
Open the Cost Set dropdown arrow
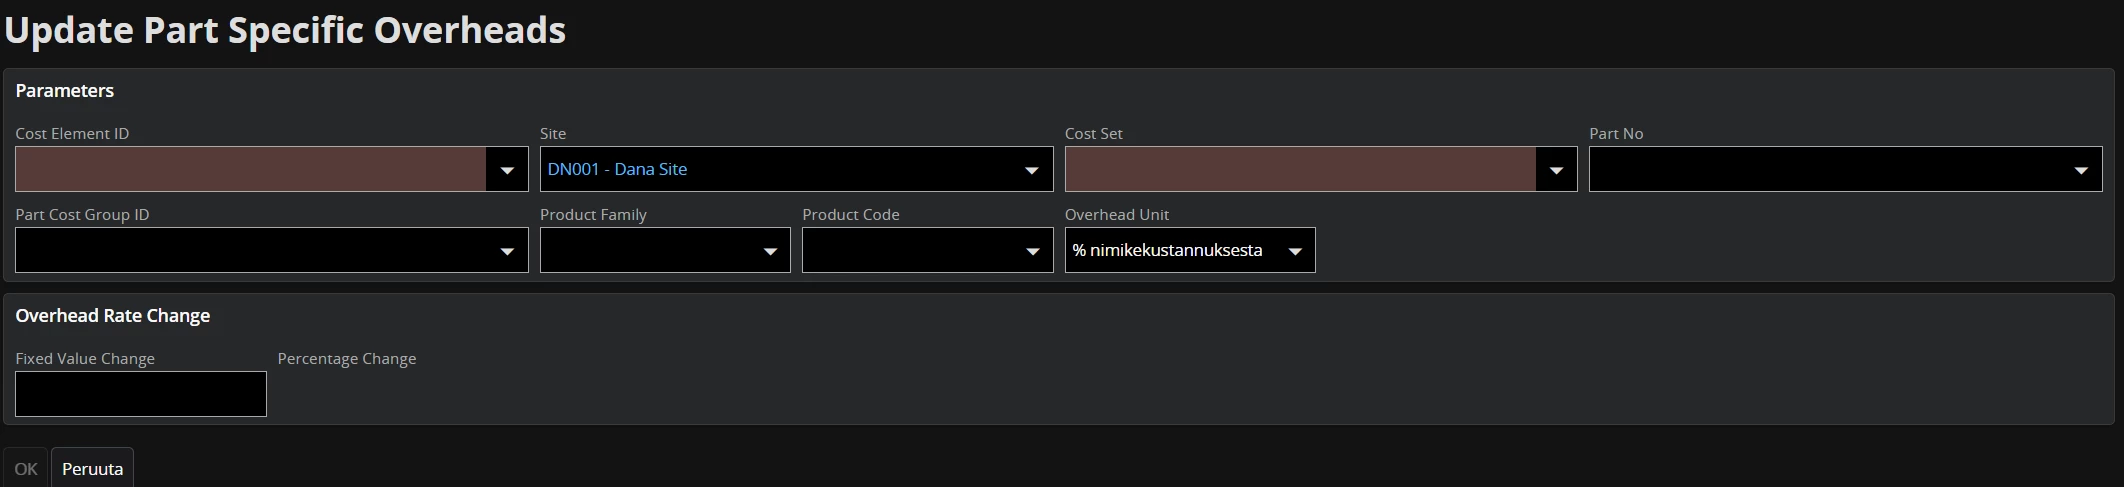click(x=1556, y=170)
